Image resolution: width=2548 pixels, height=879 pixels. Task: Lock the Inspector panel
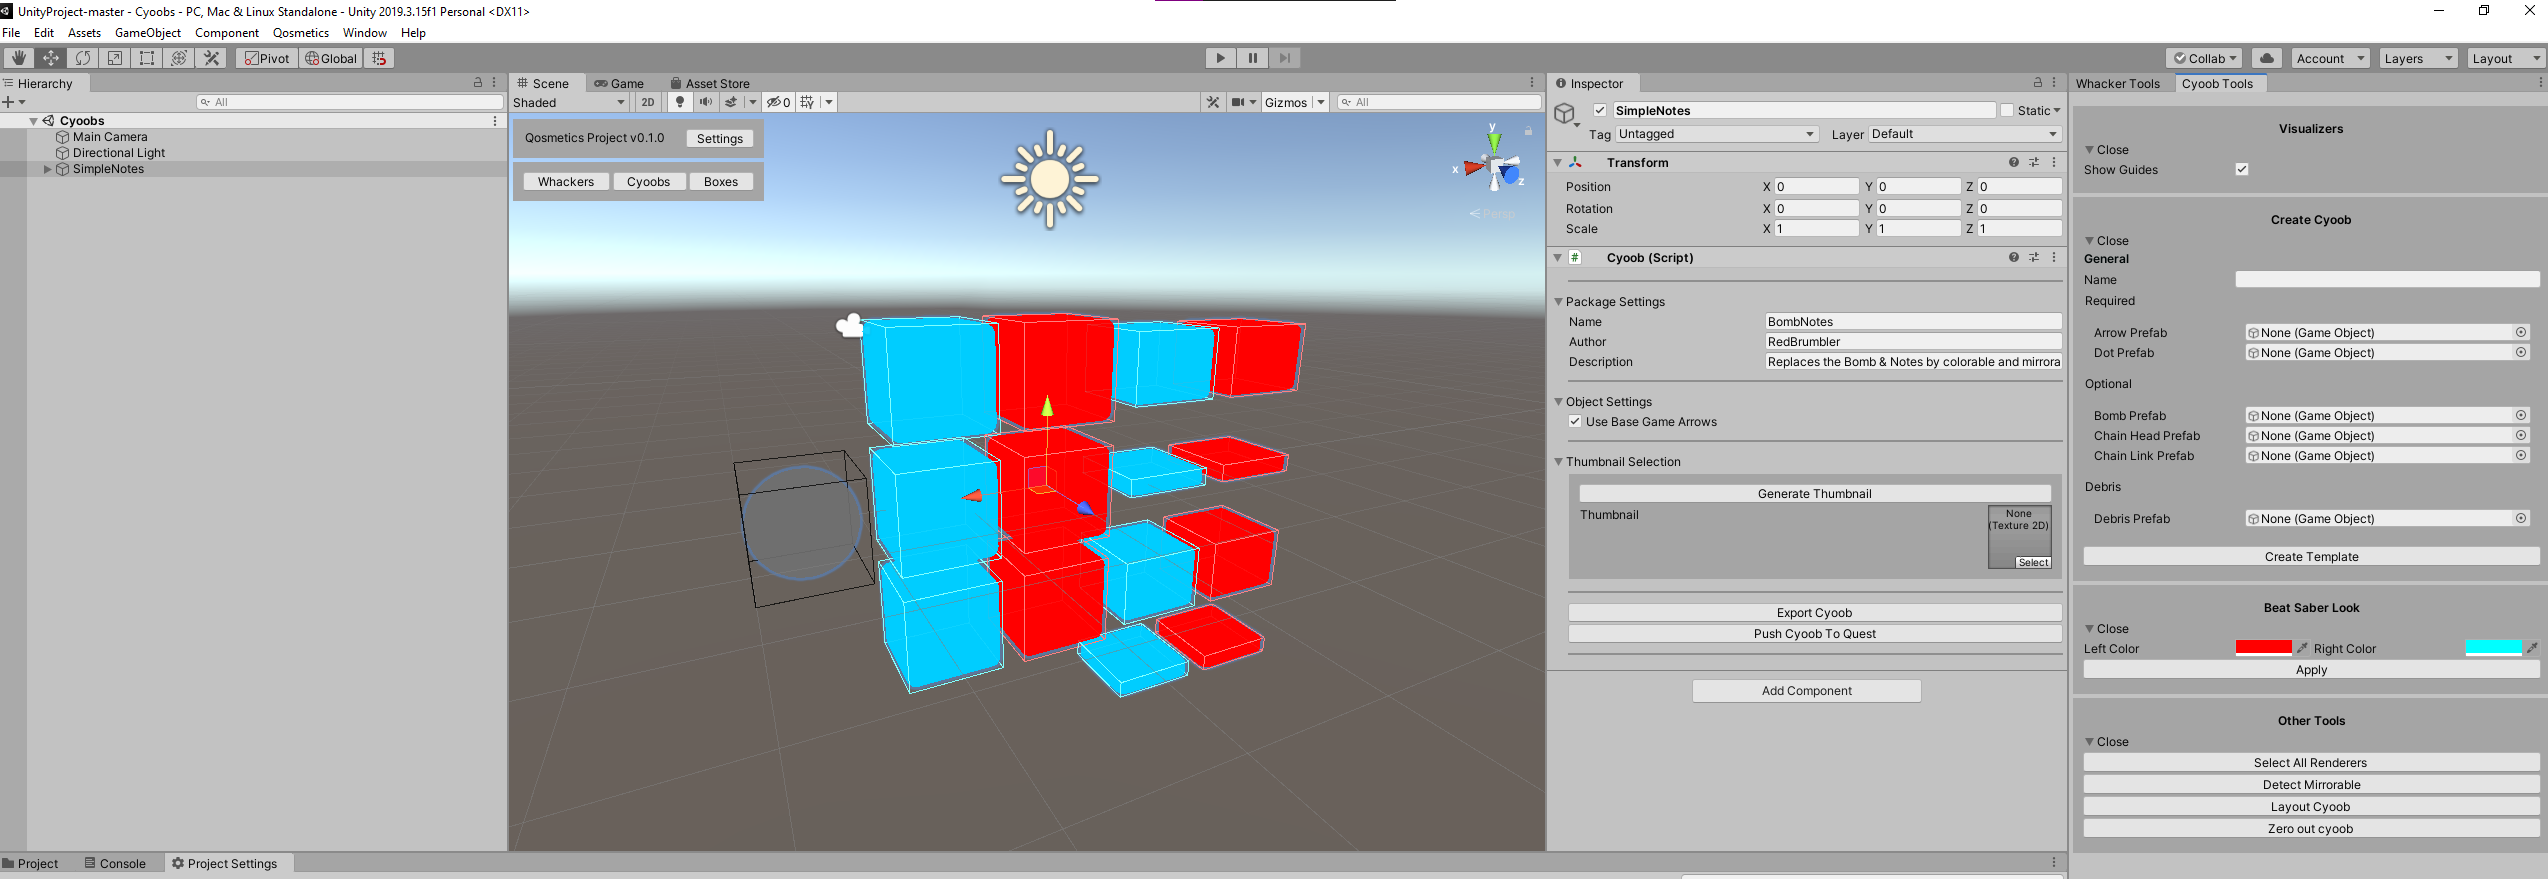2038,83
